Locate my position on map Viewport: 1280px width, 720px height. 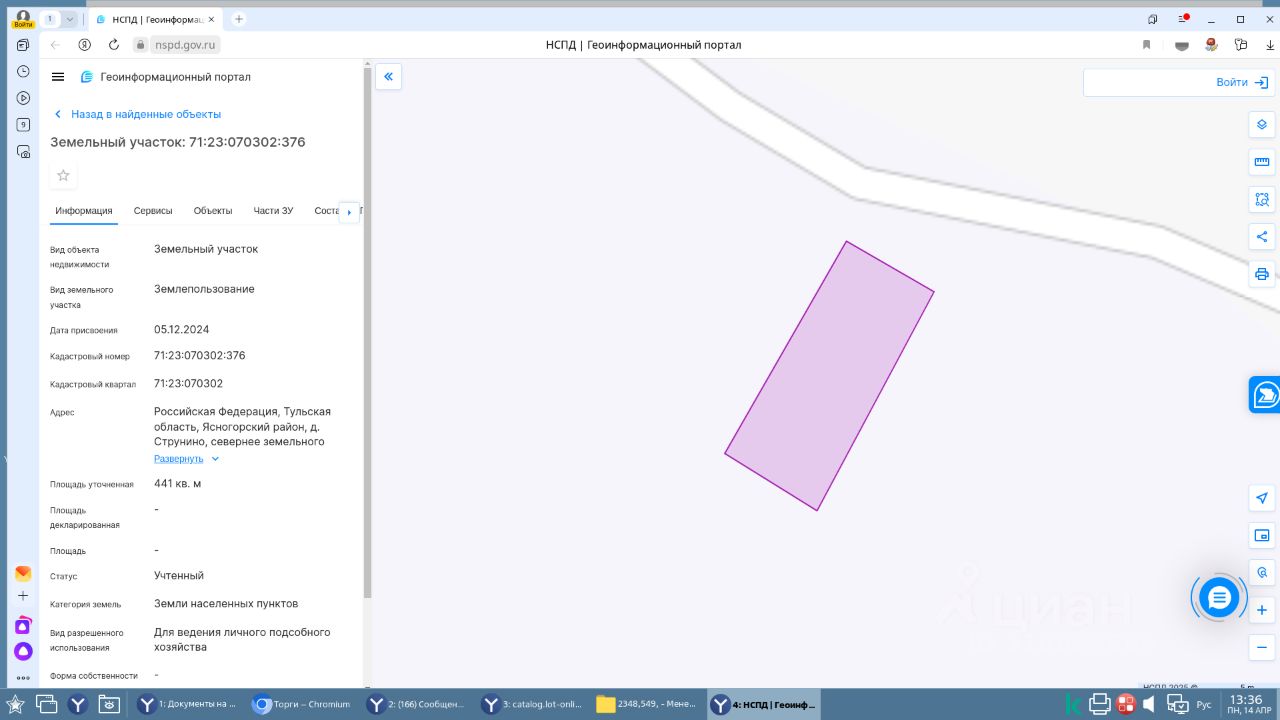[1262, 498]
